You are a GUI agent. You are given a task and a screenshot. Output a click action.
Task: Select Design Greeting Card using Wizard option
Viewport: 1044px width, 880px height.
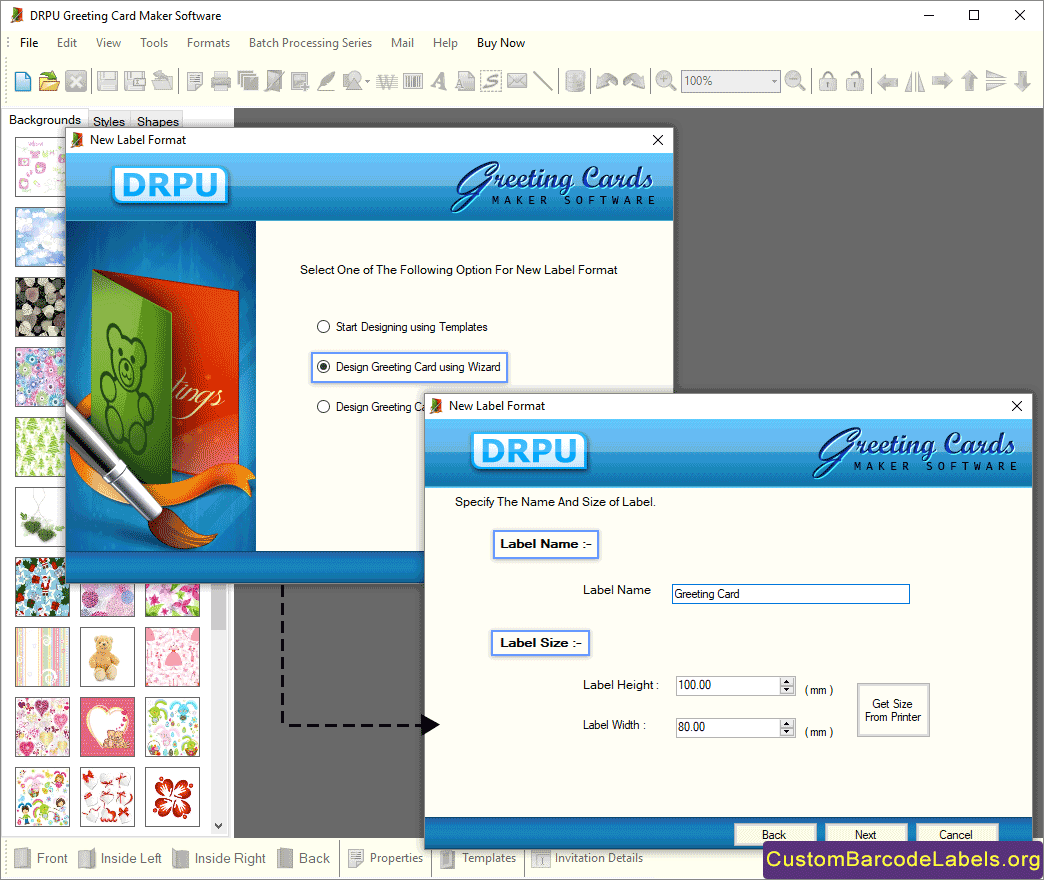tap(409, 367)
